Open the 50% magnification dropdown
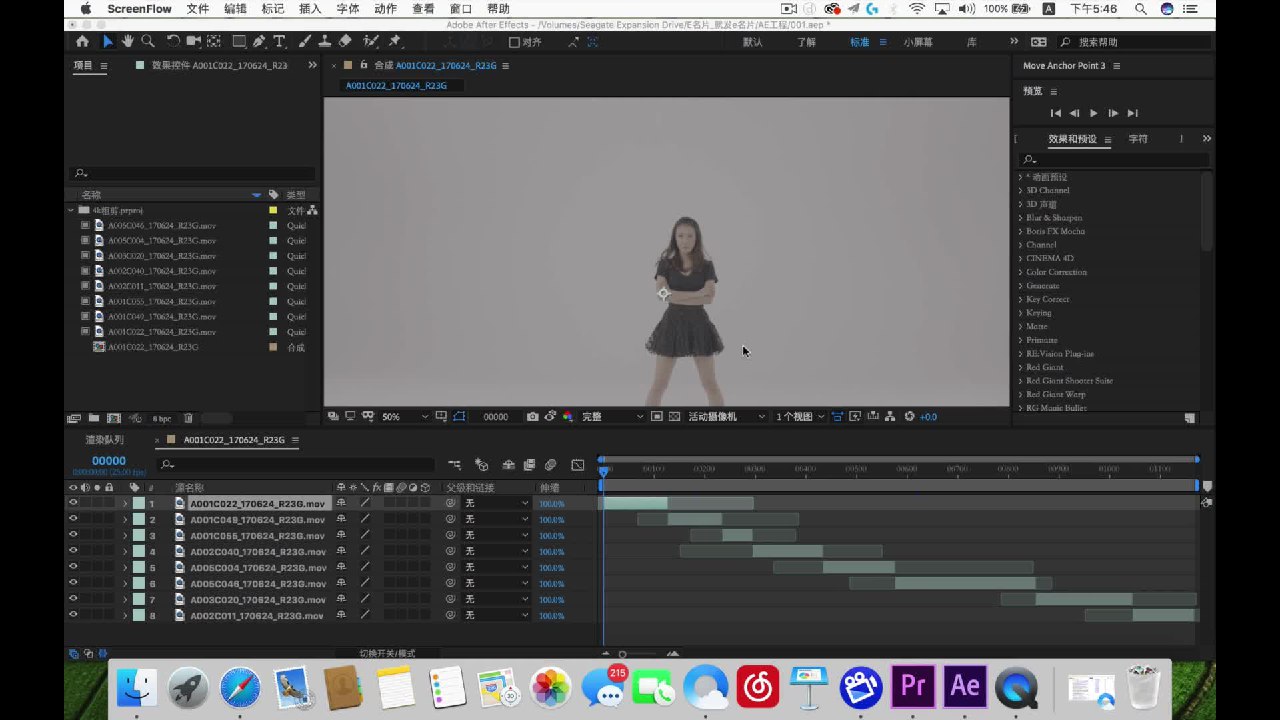 point(405,416)
